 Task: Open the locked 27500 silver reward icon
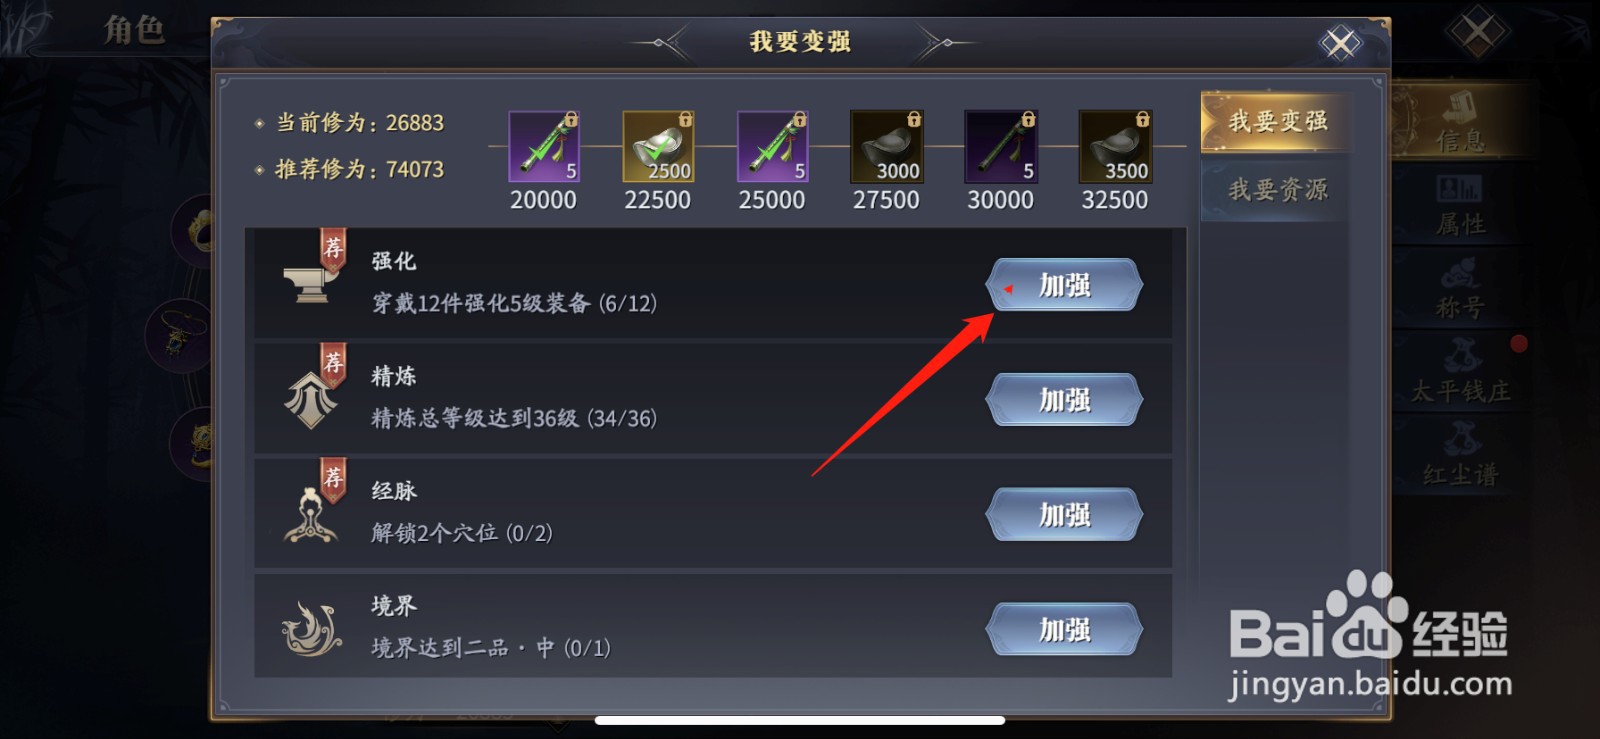click(x=886, y=146)
